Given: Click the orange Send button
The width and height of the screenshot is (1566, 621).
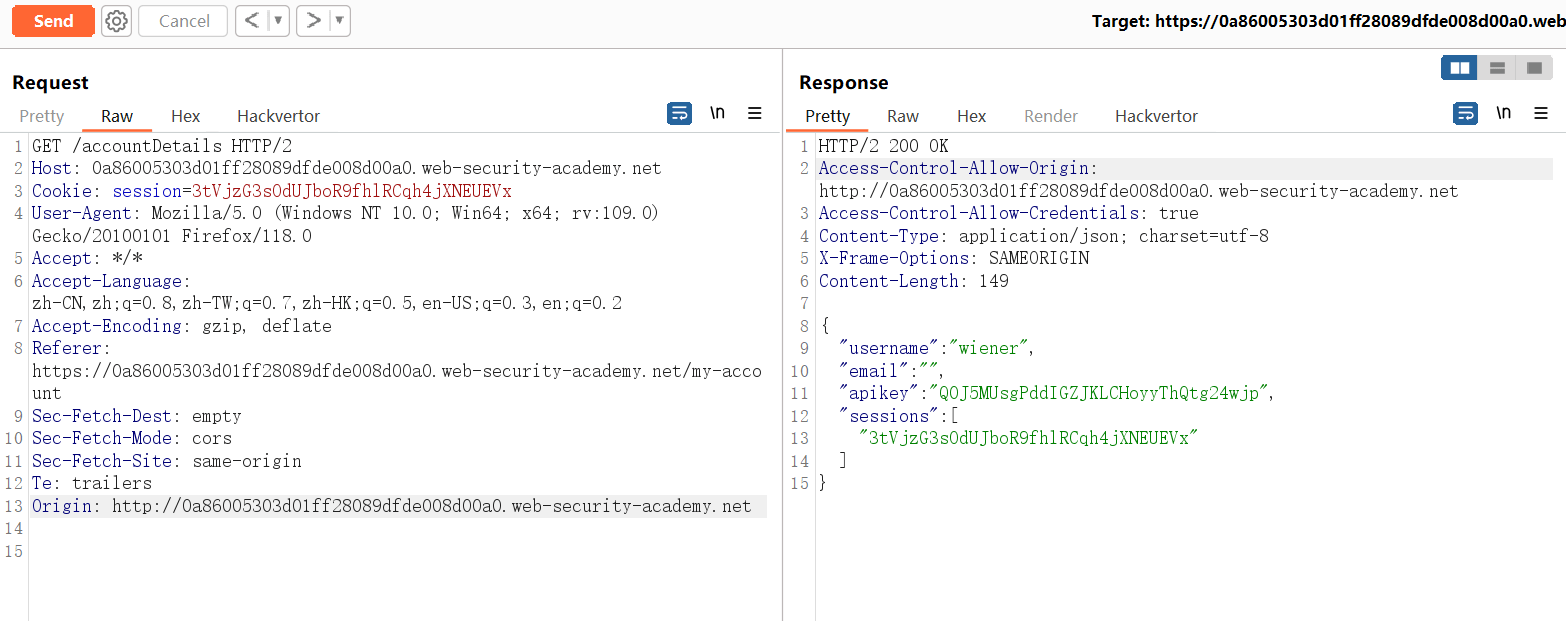Looking at the screenshot, I should click(53, 21).
